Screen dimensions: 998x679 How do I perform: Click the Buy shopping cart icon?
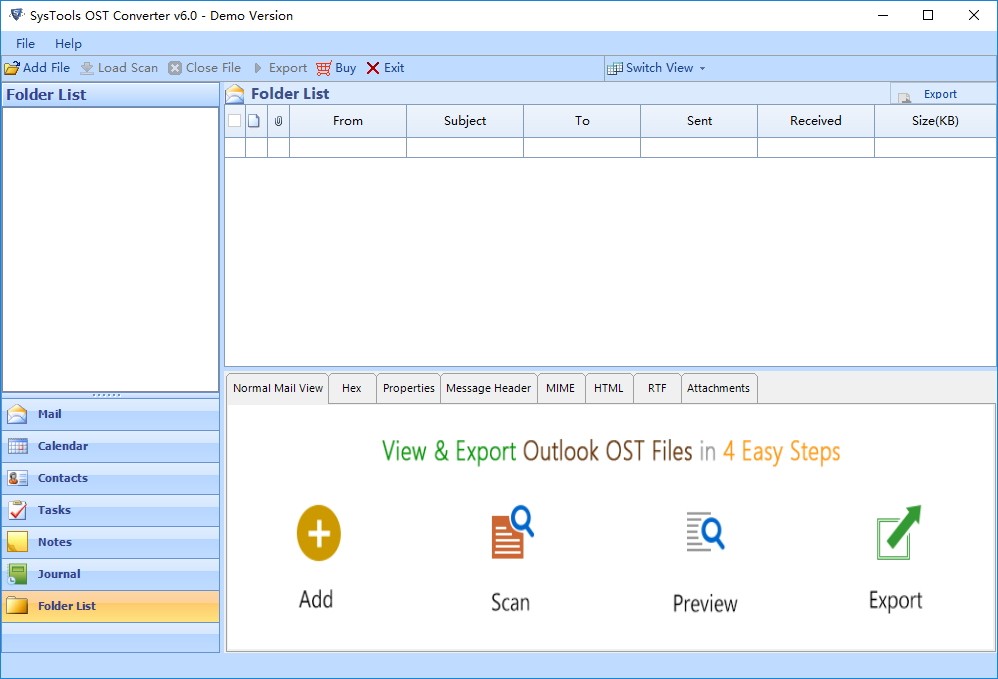[324, 68]
